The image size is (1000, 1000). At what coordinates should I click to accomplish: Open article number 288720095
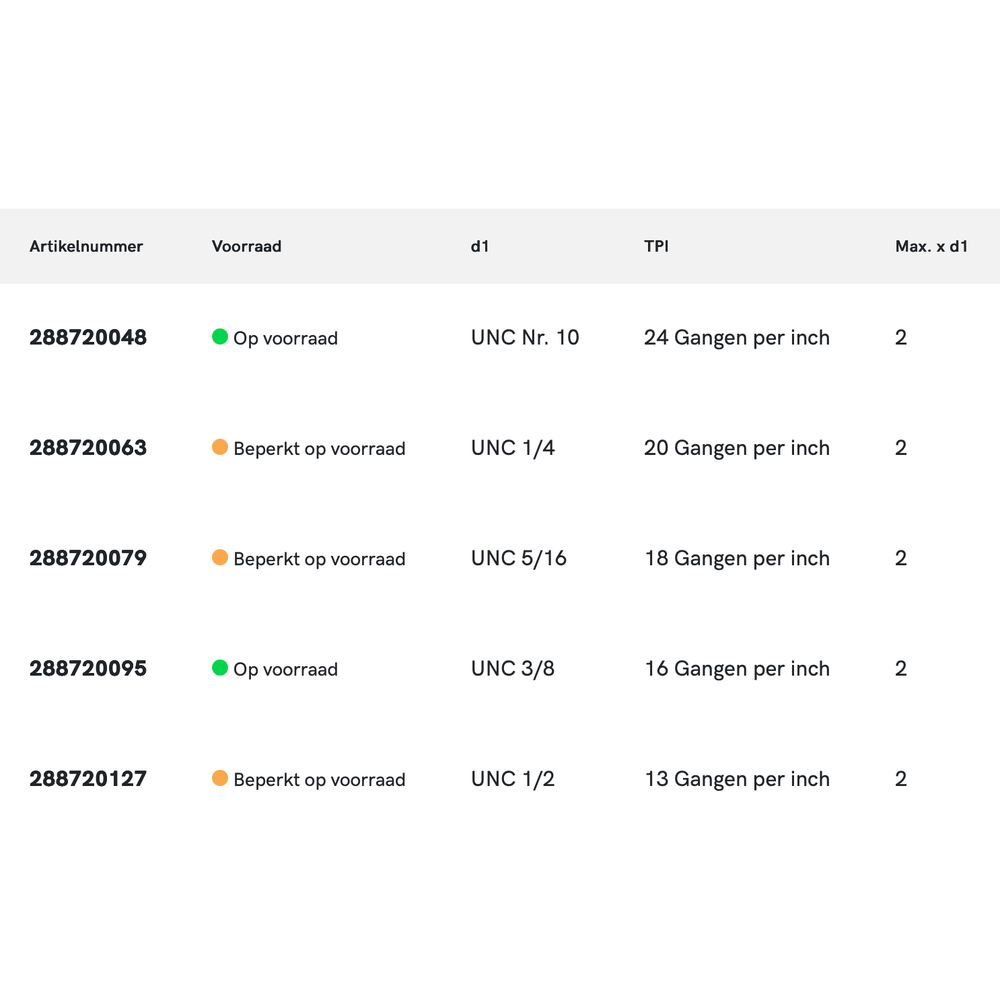click(x=88, y=669)
